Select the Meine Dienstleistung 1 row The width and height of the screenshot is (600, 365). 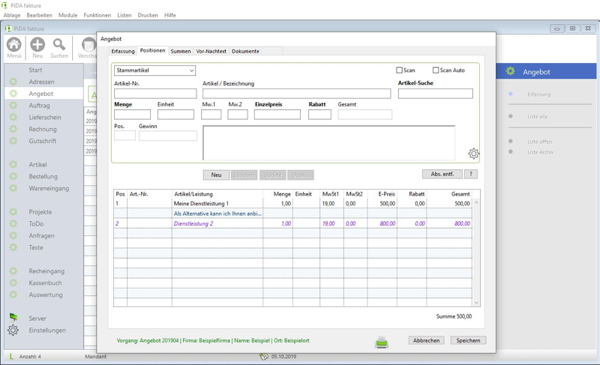[x=293, y=204]
